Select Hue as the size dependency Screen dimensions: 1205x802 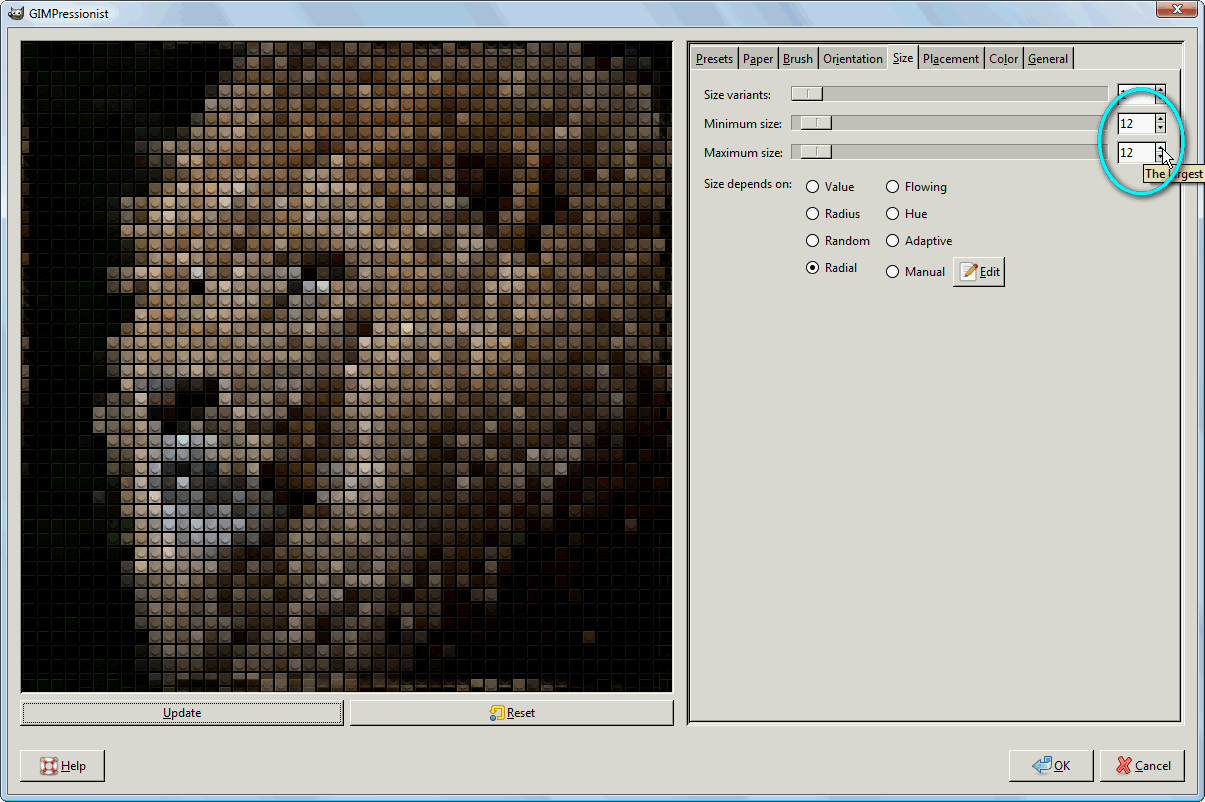(906, 214)
